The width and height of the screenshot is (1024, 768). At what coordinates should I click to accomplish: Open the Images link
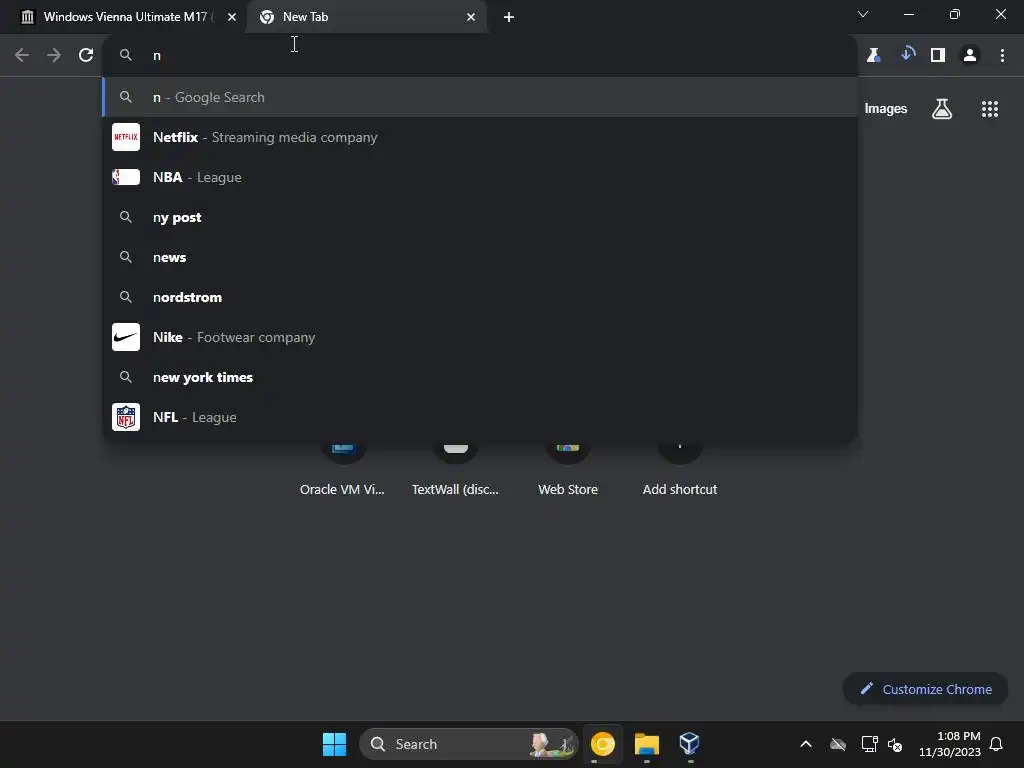[x=886, y=109]
